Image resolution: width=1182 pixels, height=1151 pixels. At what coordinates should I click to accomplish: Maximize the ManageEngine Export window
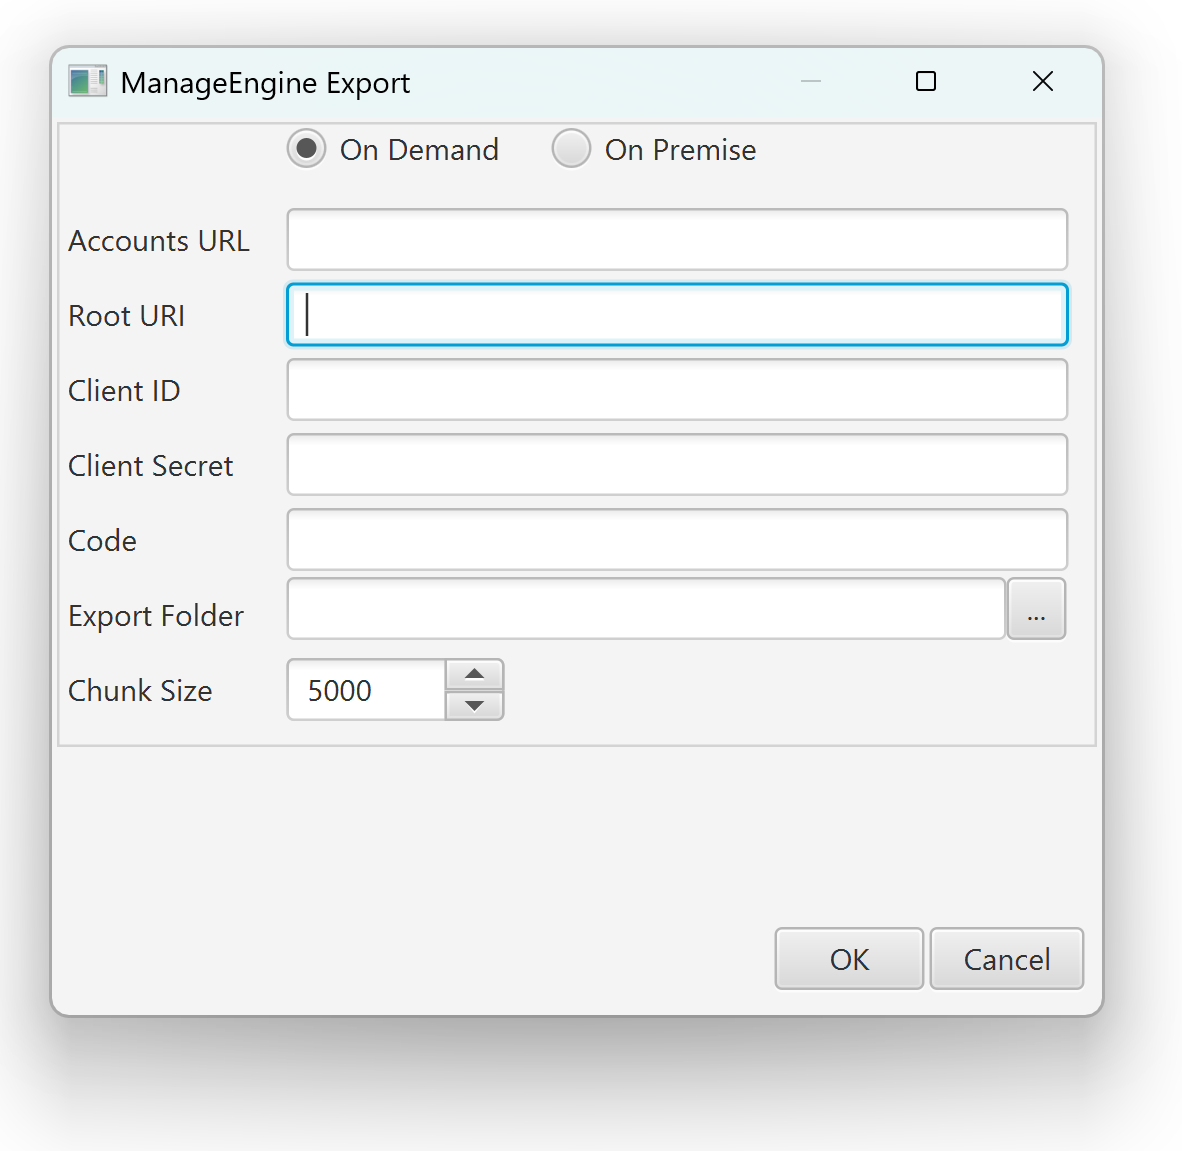(926, 81)
